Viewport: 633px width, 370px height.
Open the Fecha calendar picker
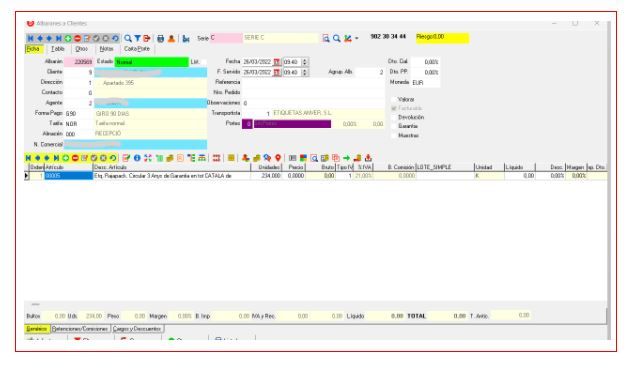pos(277,62)
